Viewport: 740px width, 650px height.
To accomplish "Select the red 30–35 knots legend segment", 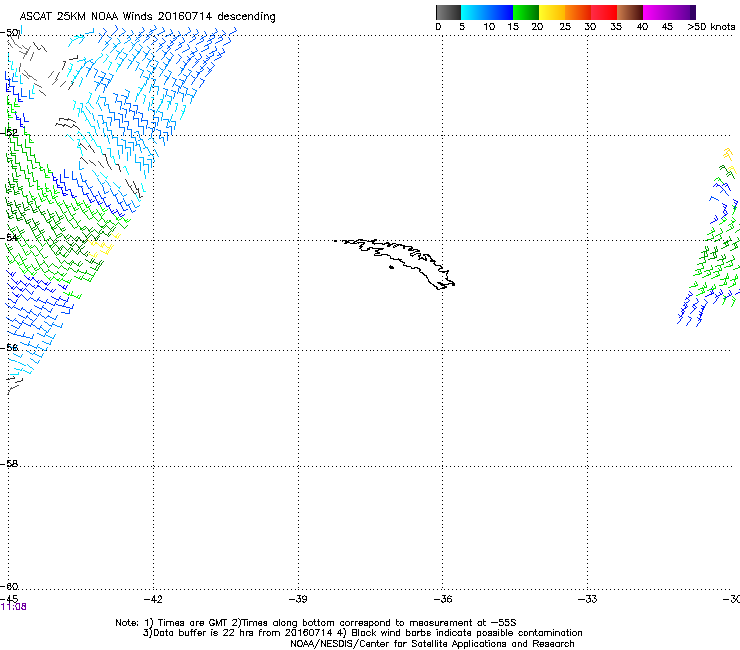I will pyautogui.click(x=604, y=12).
